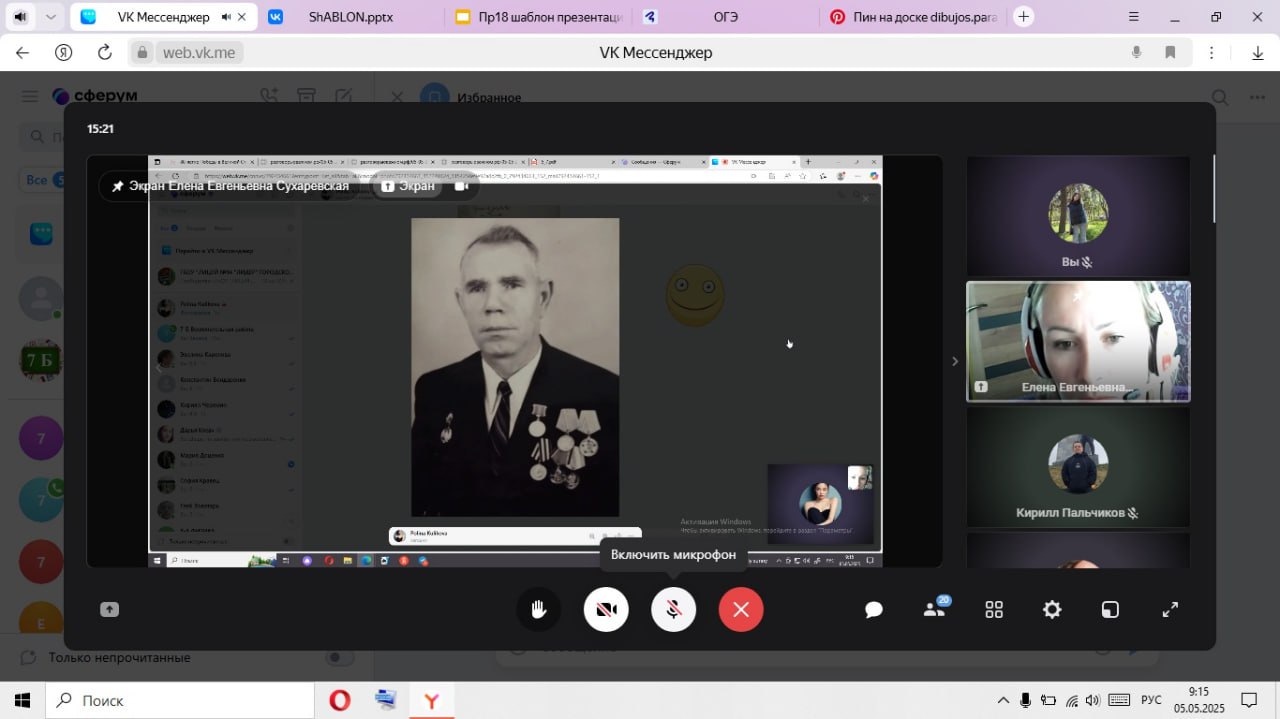Screen dimensions: 1280x719
Task: Click the browser sound button beside the tabs
Action: [x=19, y=17]
